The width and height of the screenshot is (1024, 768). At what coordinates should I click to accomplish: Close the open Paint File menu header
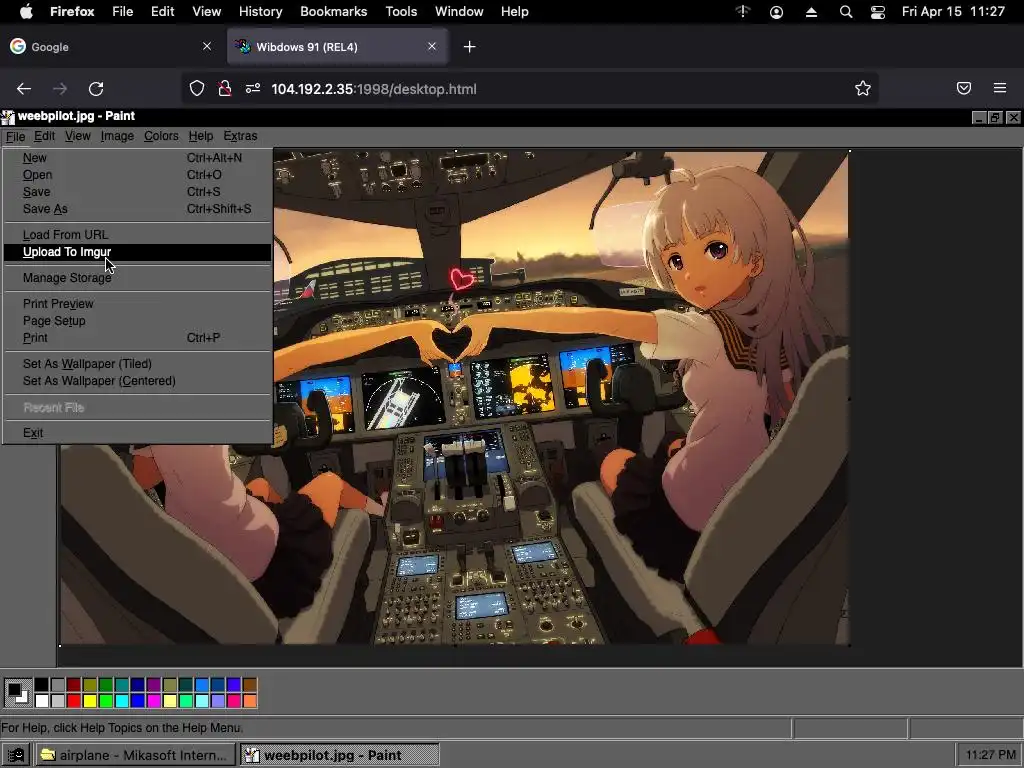coord(15,136)
